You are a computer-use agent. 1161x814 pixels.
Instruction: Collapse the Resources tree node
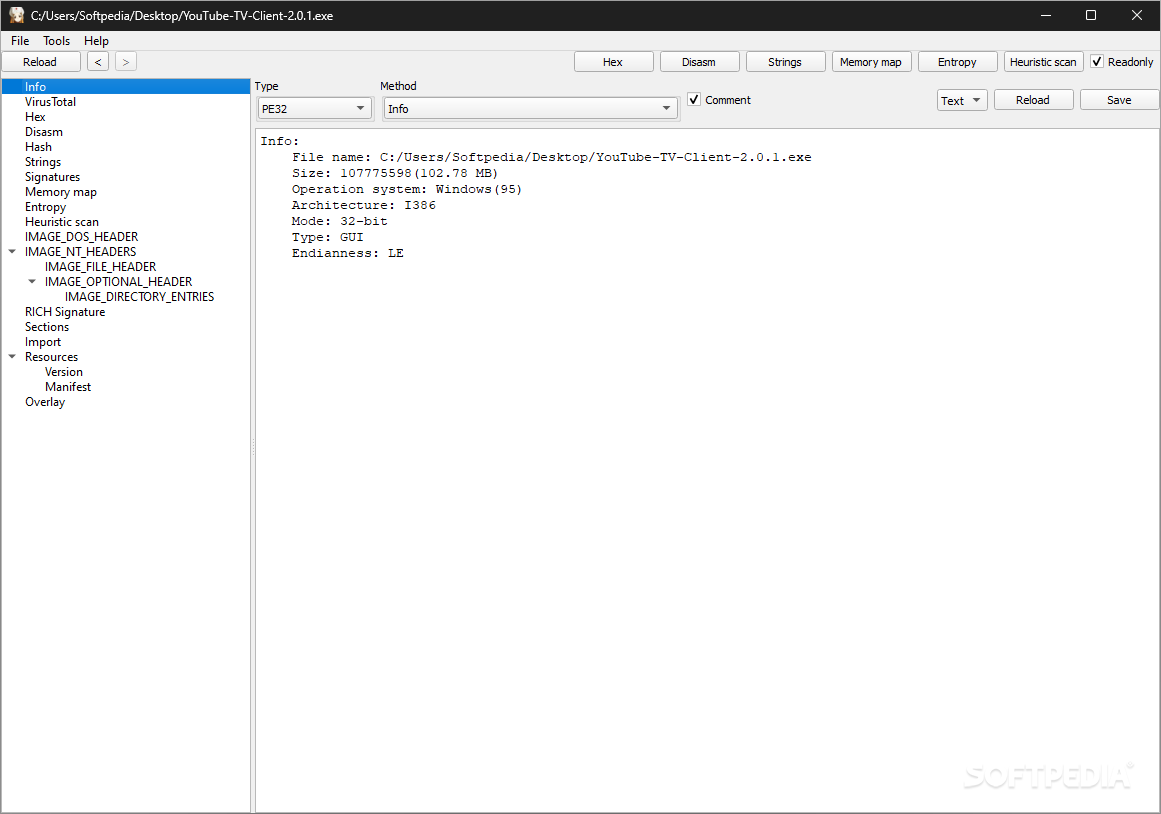coord(12,357)
